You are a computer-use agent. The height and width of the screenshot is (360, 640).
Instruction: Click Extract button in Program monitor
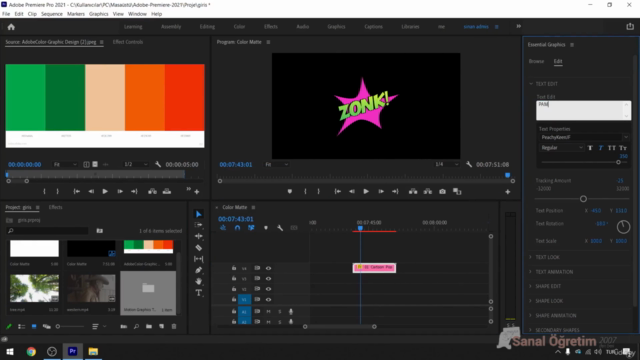coord(427,191)
